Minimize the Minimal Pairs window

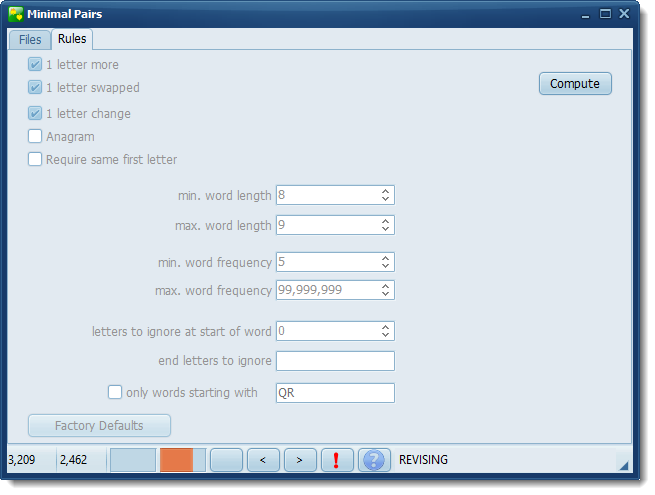pyautogui.click(x=585, y=15)
